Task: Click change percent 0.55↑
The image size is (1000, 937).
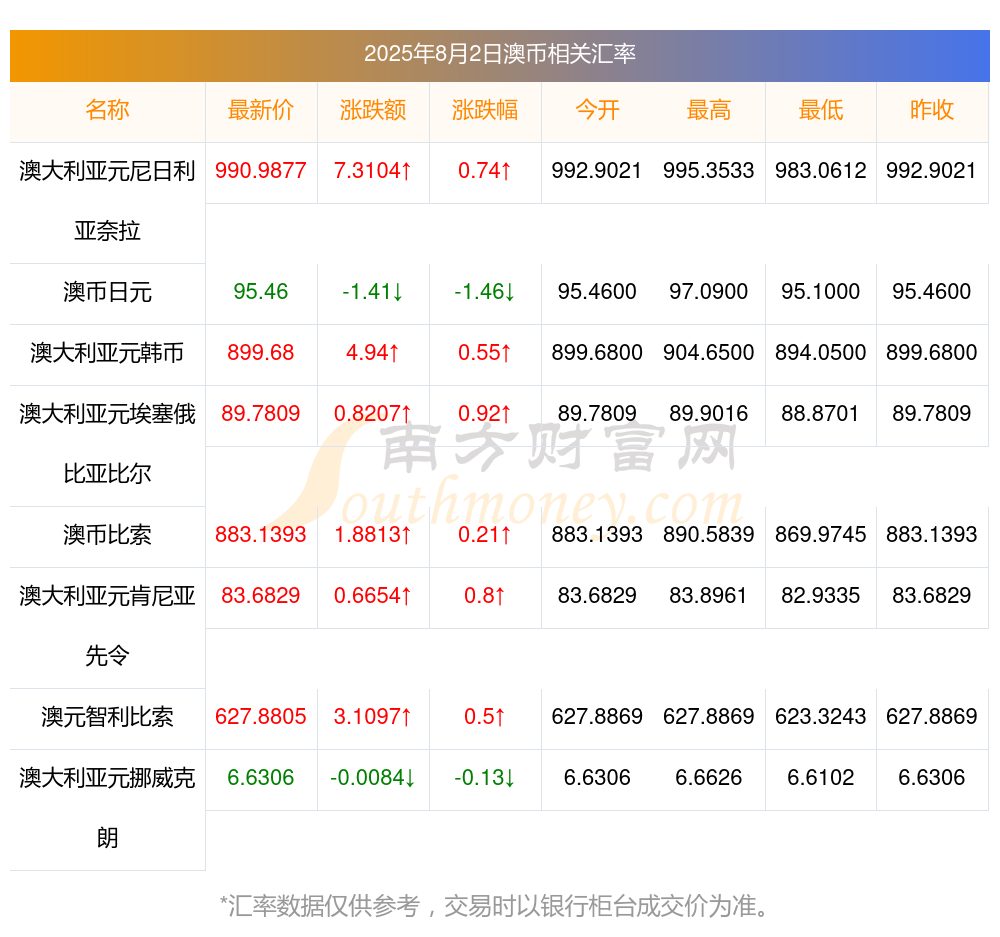Action: pos(485,353)
